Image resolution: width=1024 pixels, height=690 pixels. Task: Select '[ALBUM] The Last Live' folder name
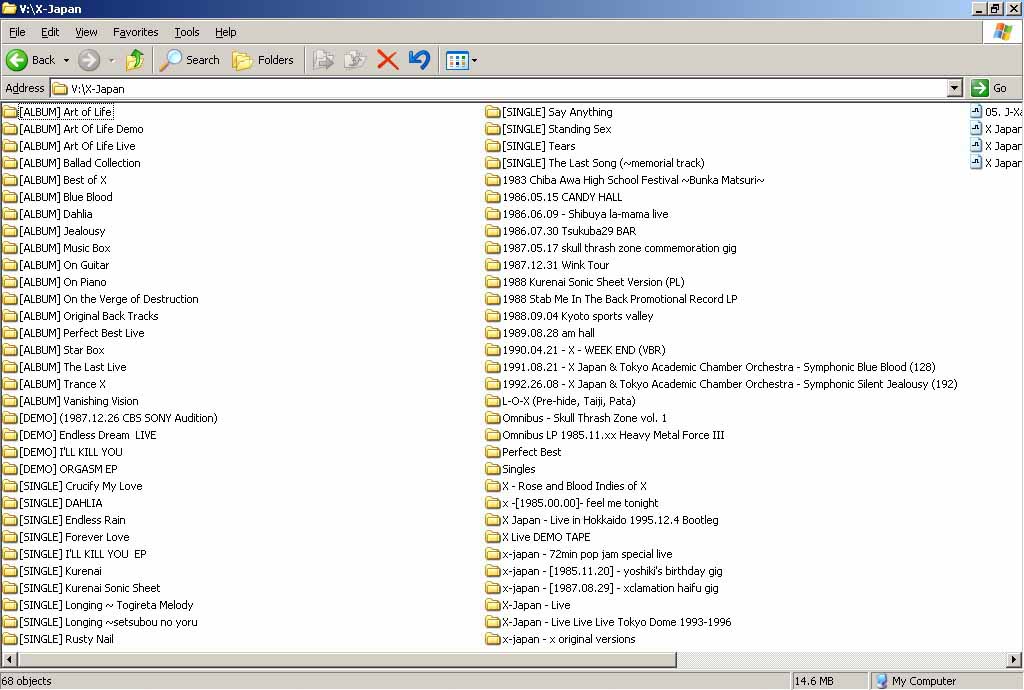73,367
